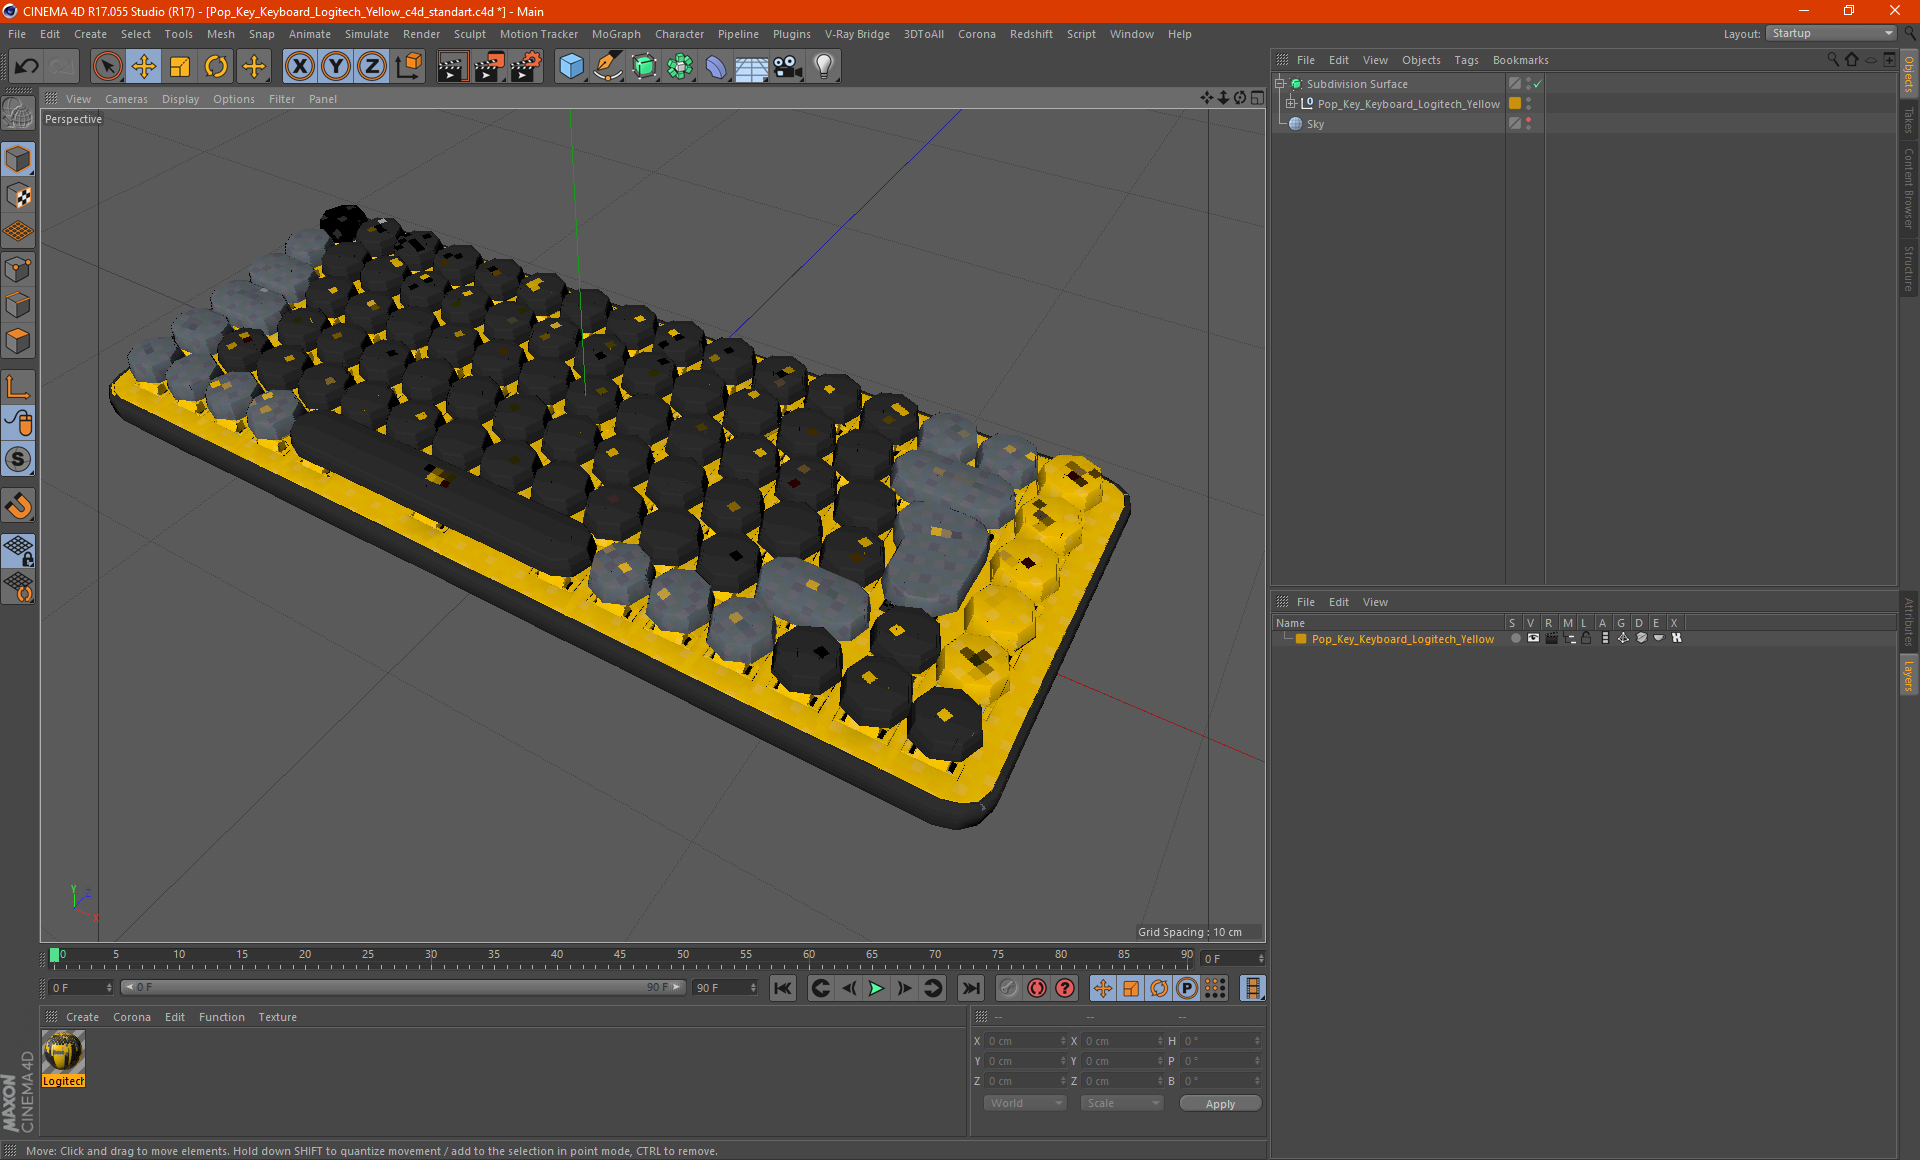1920x1160 pixels.
Task: Switch to the Takes side tab
Action: click(x=1909, y=120)
